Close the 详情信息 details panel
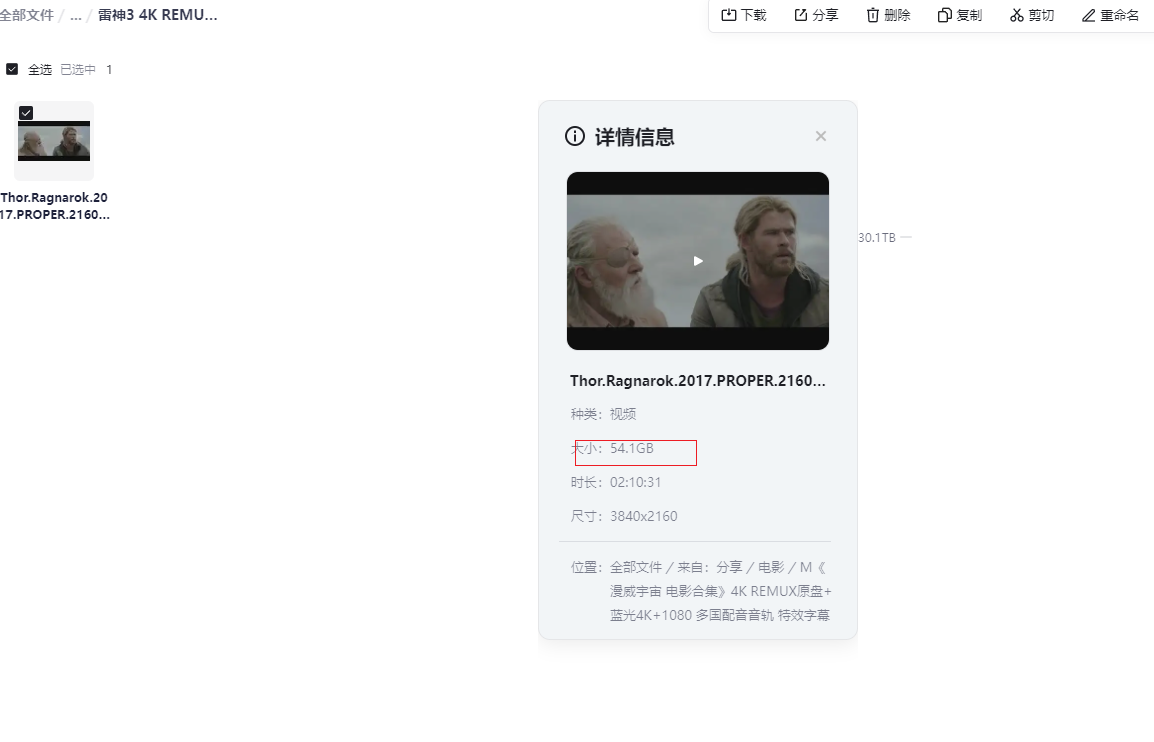Image resolution: width=1154 pixels, height=742 pixels. tap(821, 136)
